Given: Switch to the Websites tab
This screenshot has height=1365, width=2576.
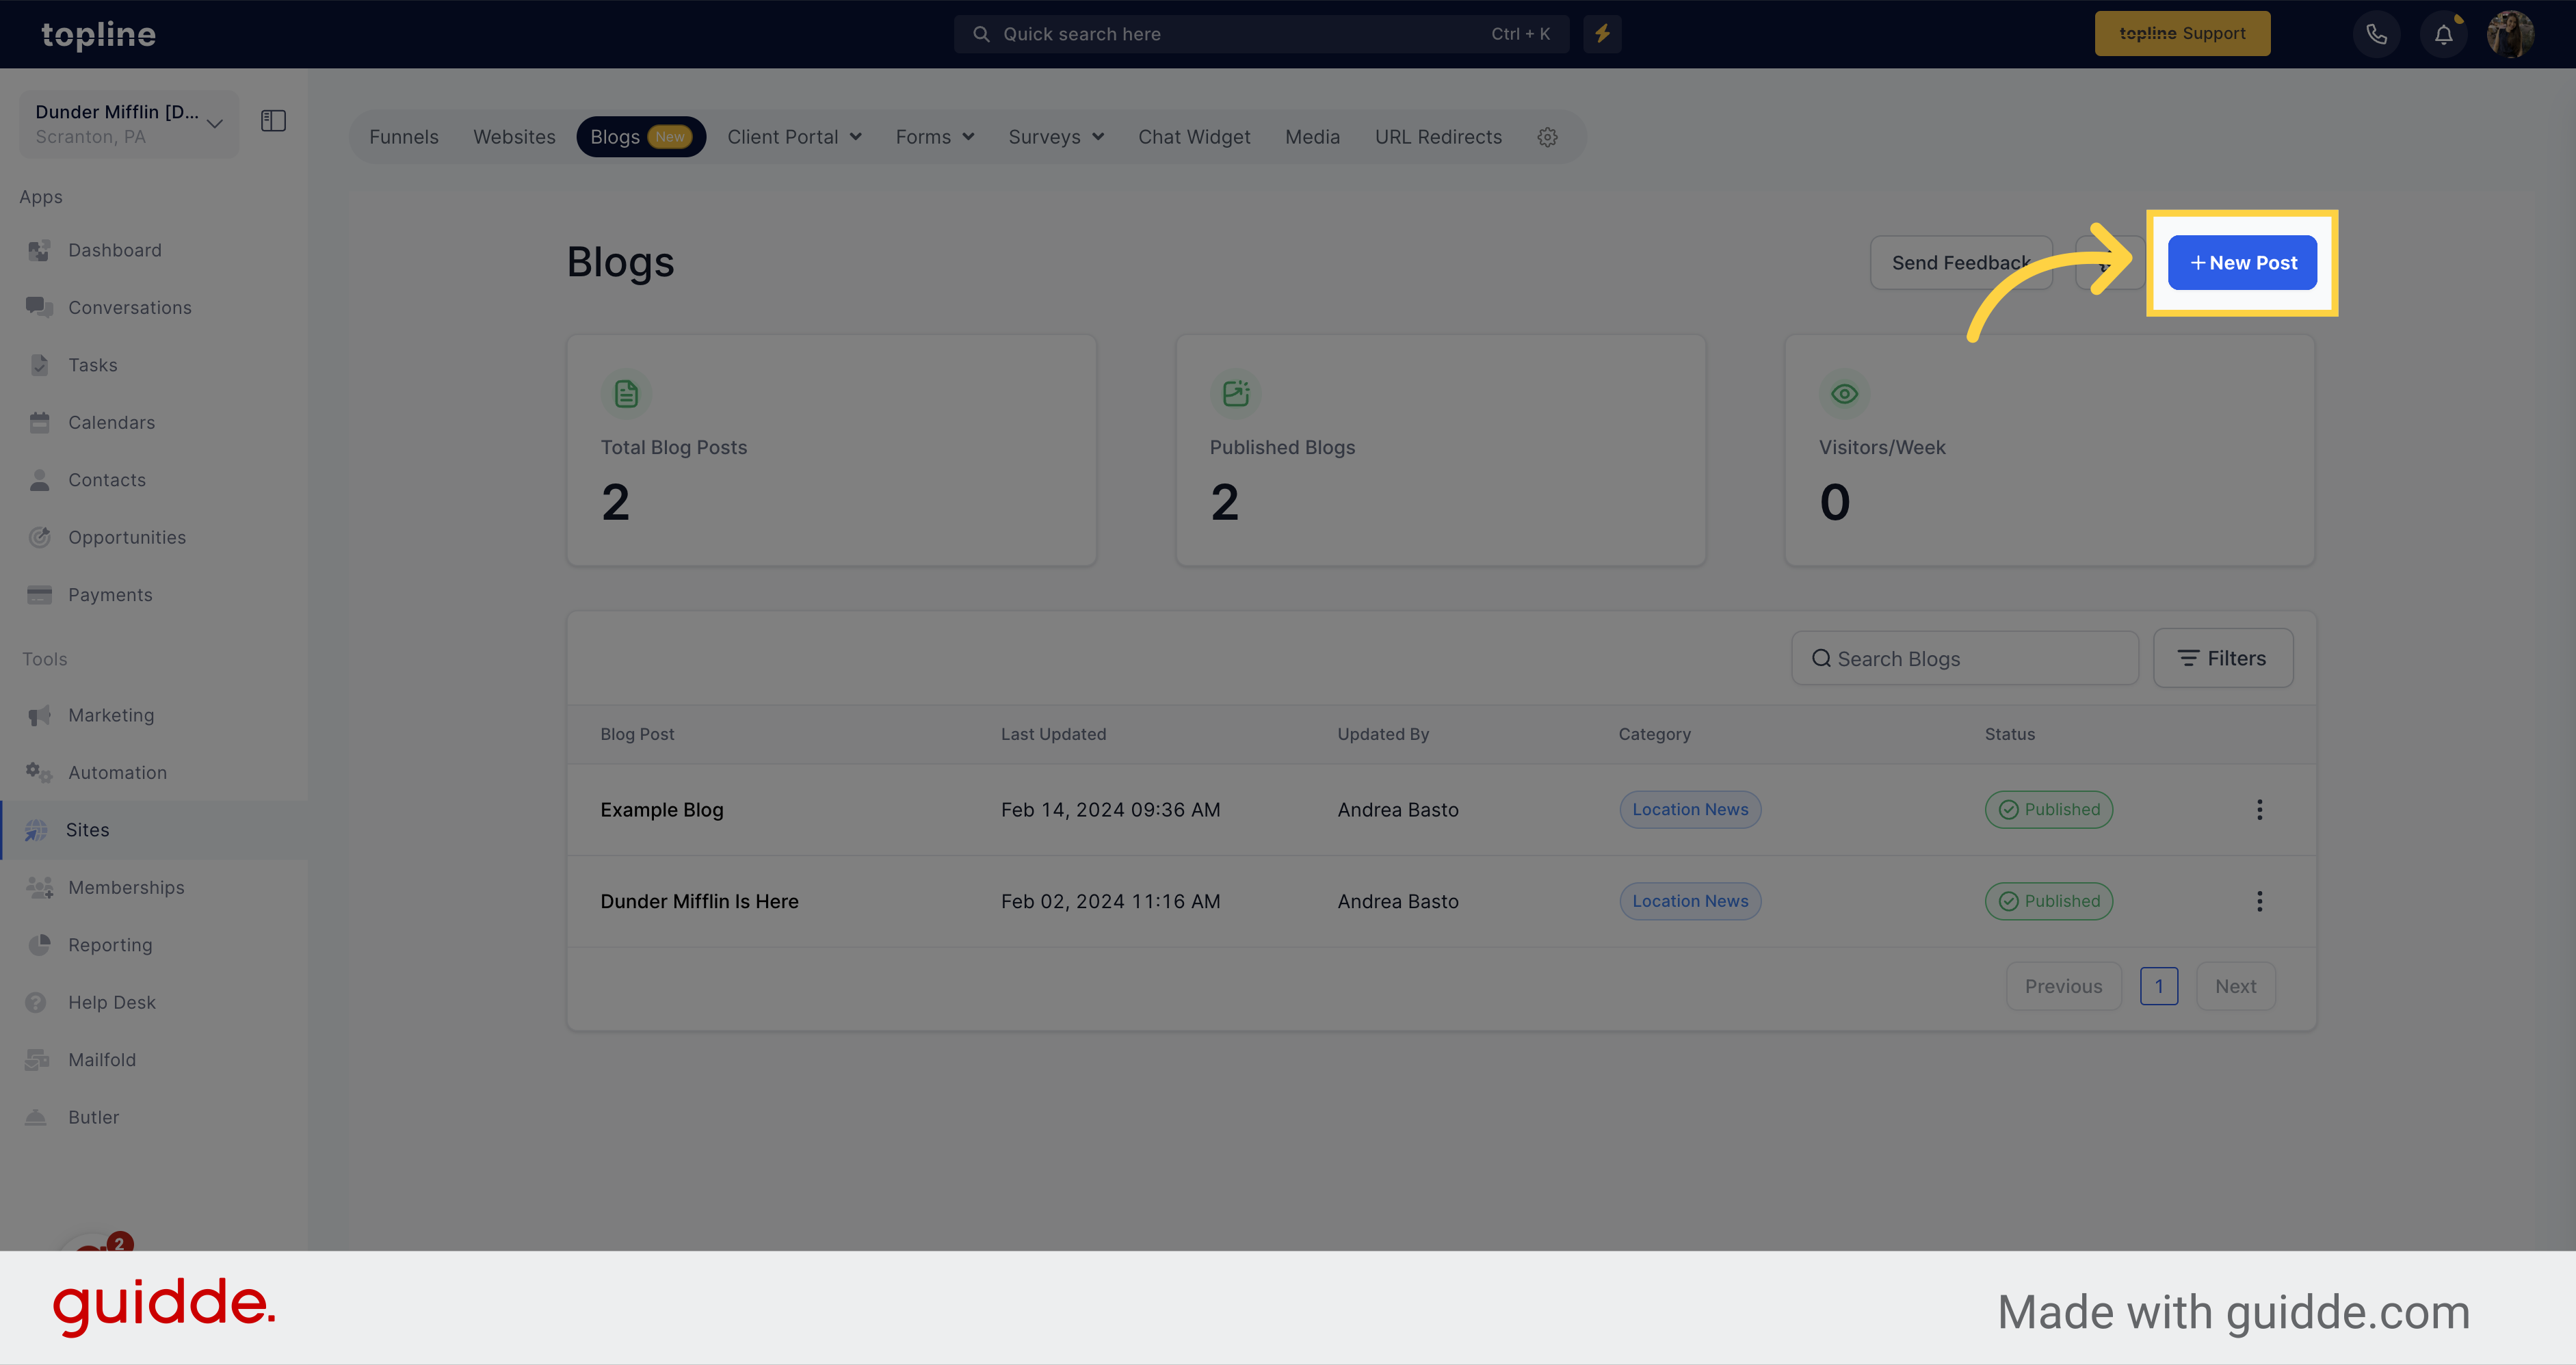Looking at the screenshot, I should (x=514, y=137).
